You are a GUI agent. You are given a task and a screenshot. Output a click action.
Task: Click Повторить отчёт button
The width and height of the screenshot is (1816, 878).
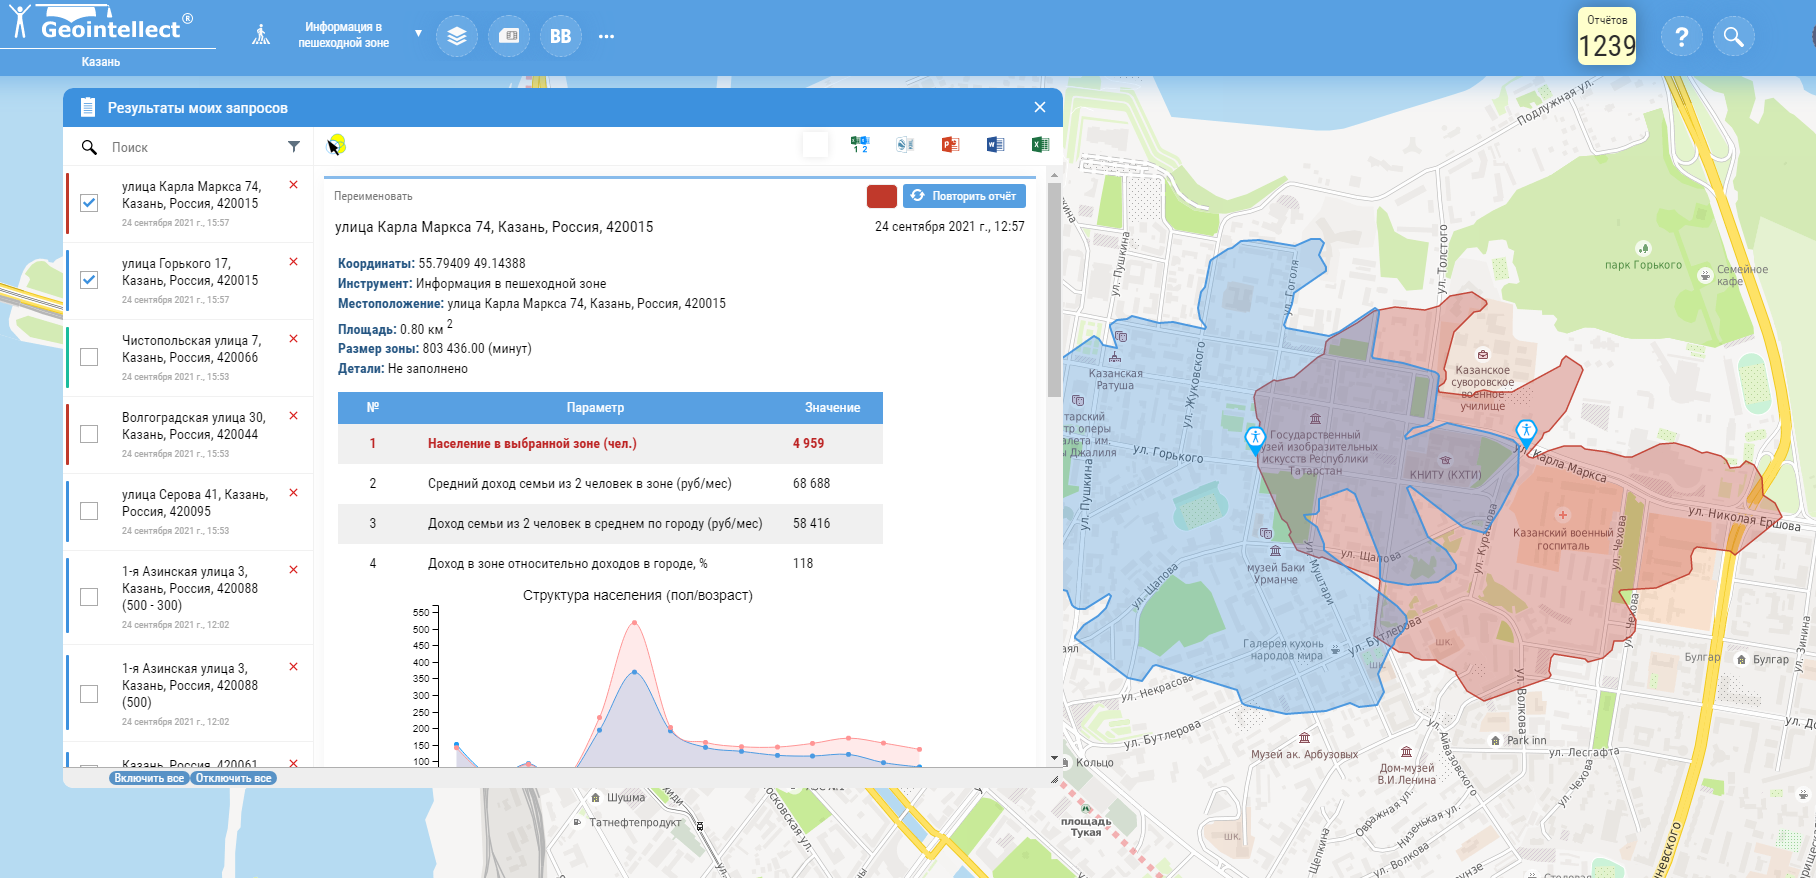(x=964, y=196)
